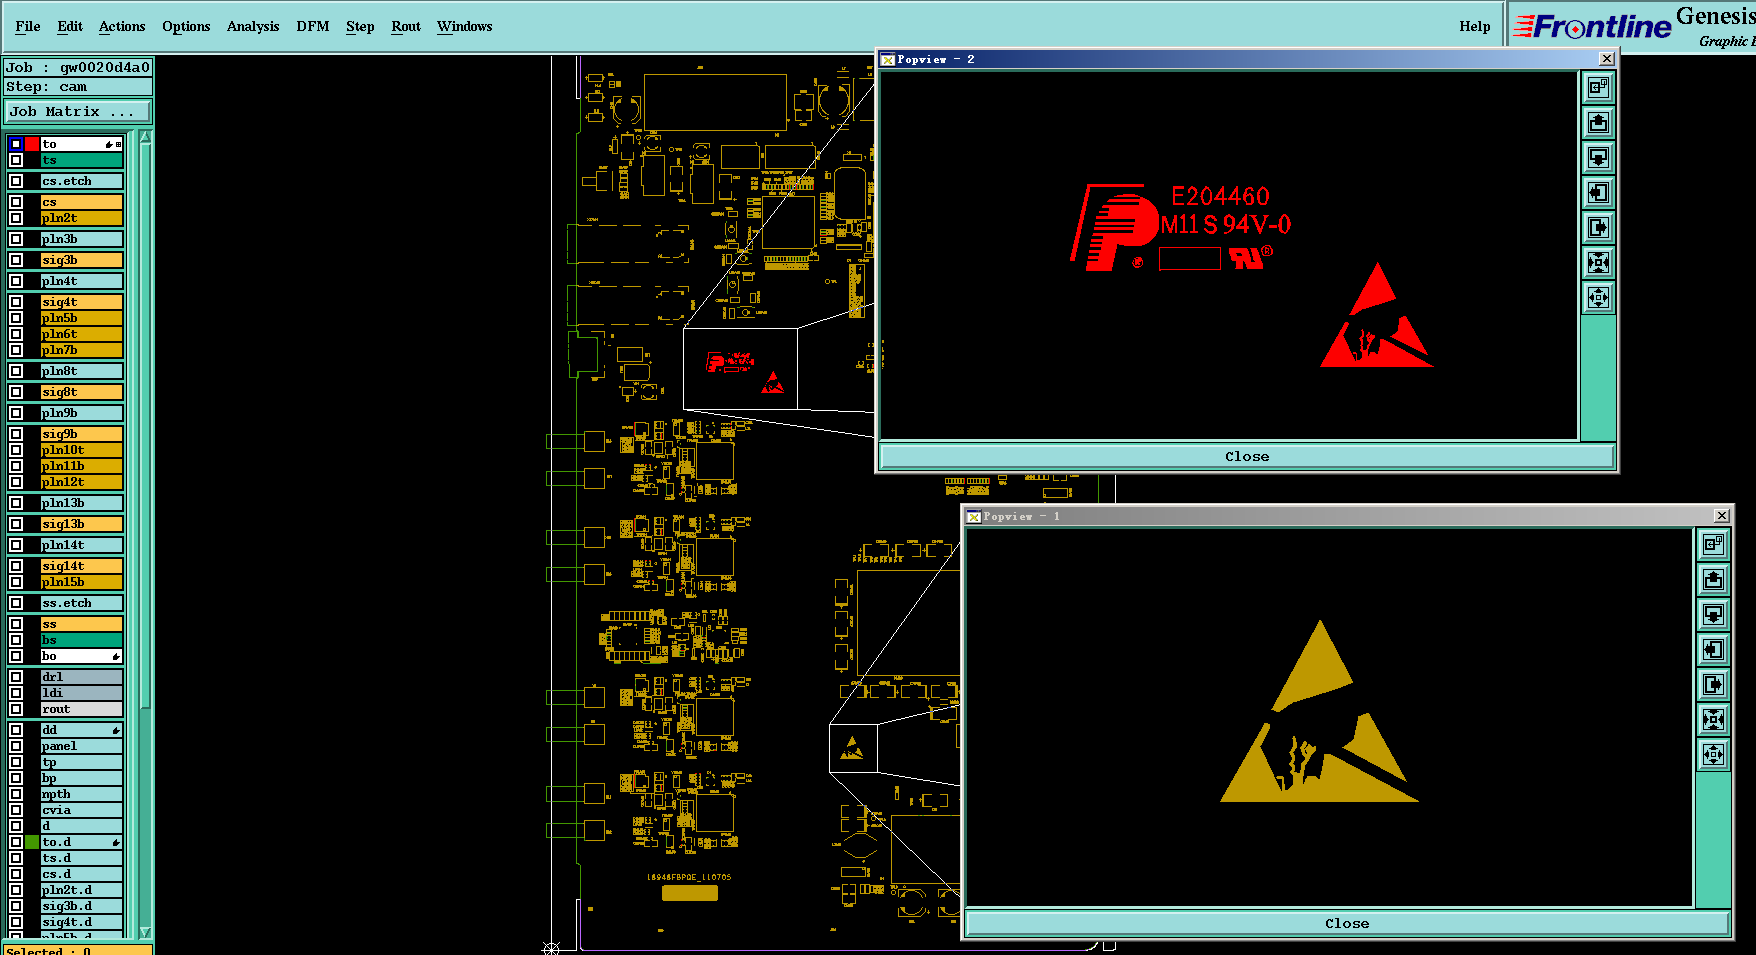Select the pln6t layer name
This screenshot has height=955, width=1756.
tap(82, 334)
